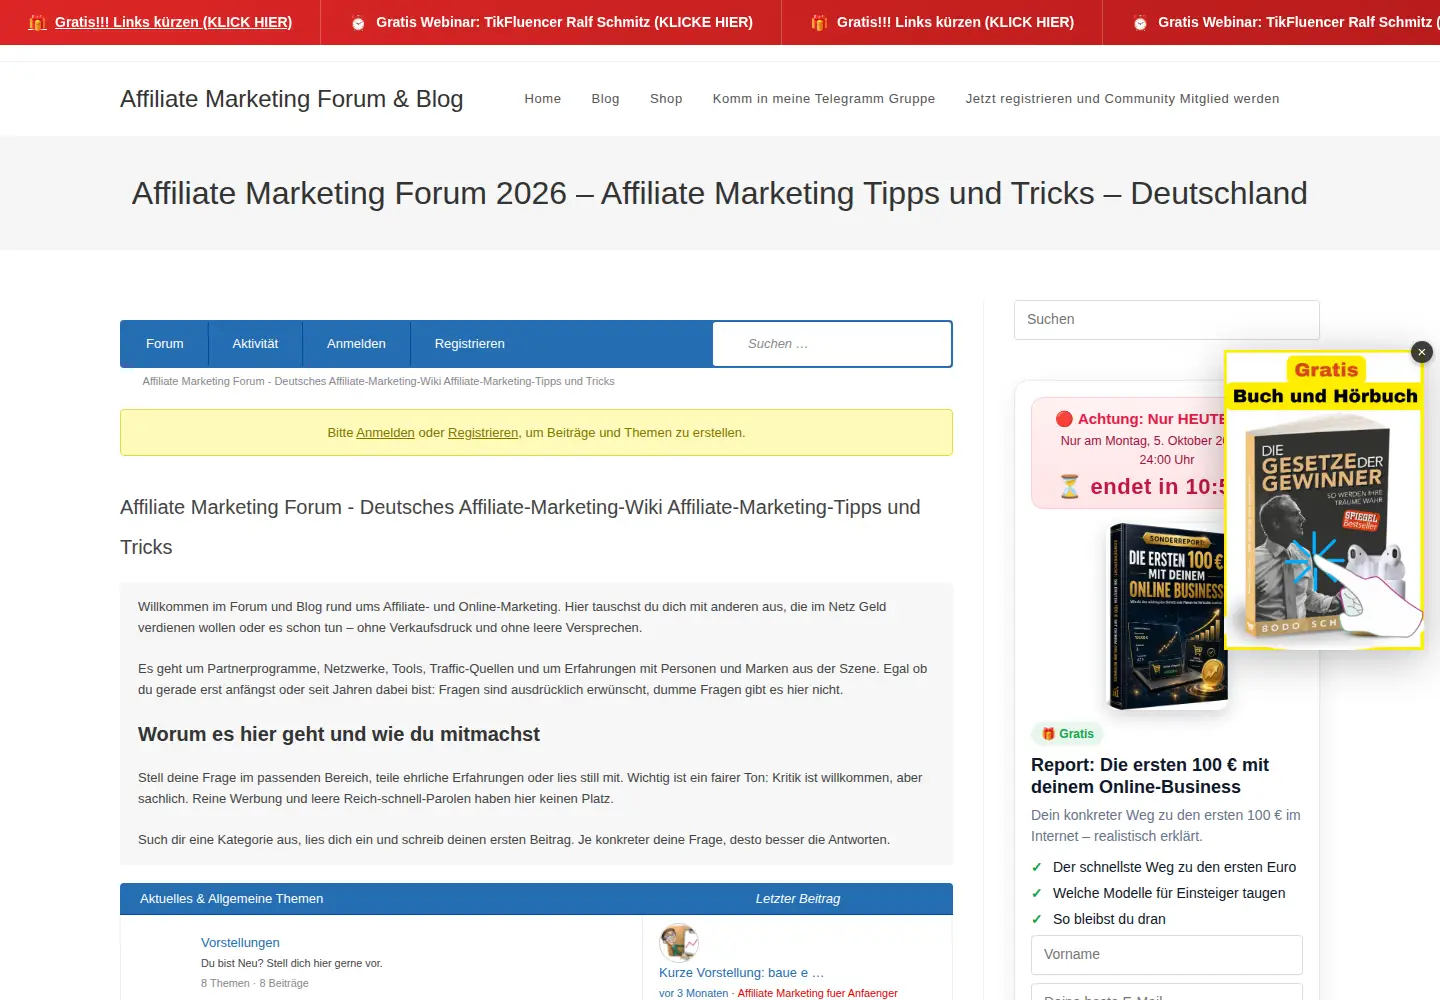Open the Shop menu item
Screen dimensions: 1440x1000
click(x=666, y=99)
